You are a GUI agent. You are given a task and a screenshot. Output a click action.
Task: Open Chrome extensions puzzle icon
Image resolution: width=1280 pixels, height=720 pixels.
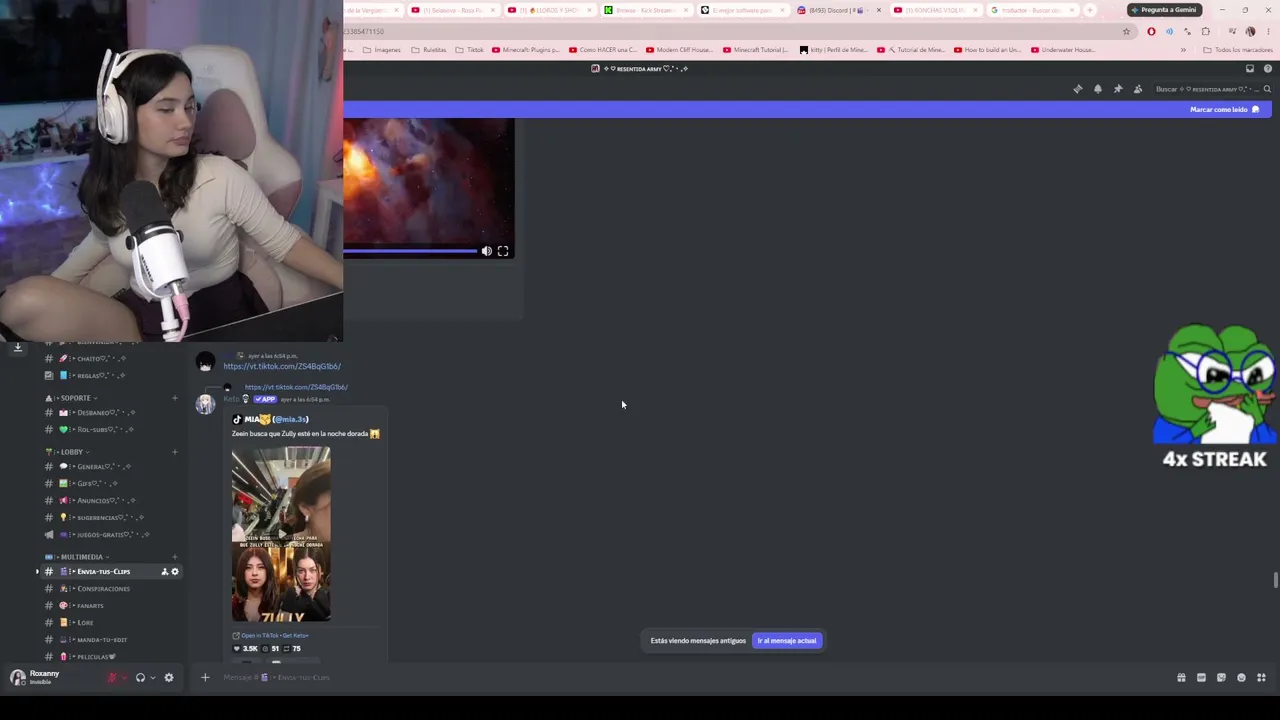1206,32
